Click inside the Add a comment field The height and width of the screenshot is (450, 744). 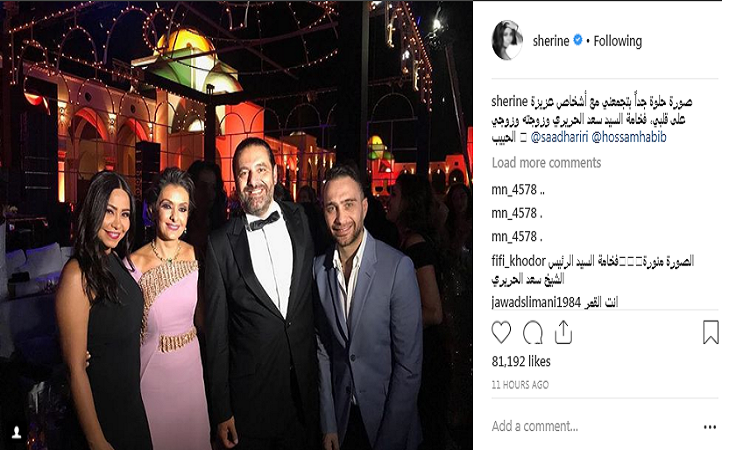click(x=593, y=426)
